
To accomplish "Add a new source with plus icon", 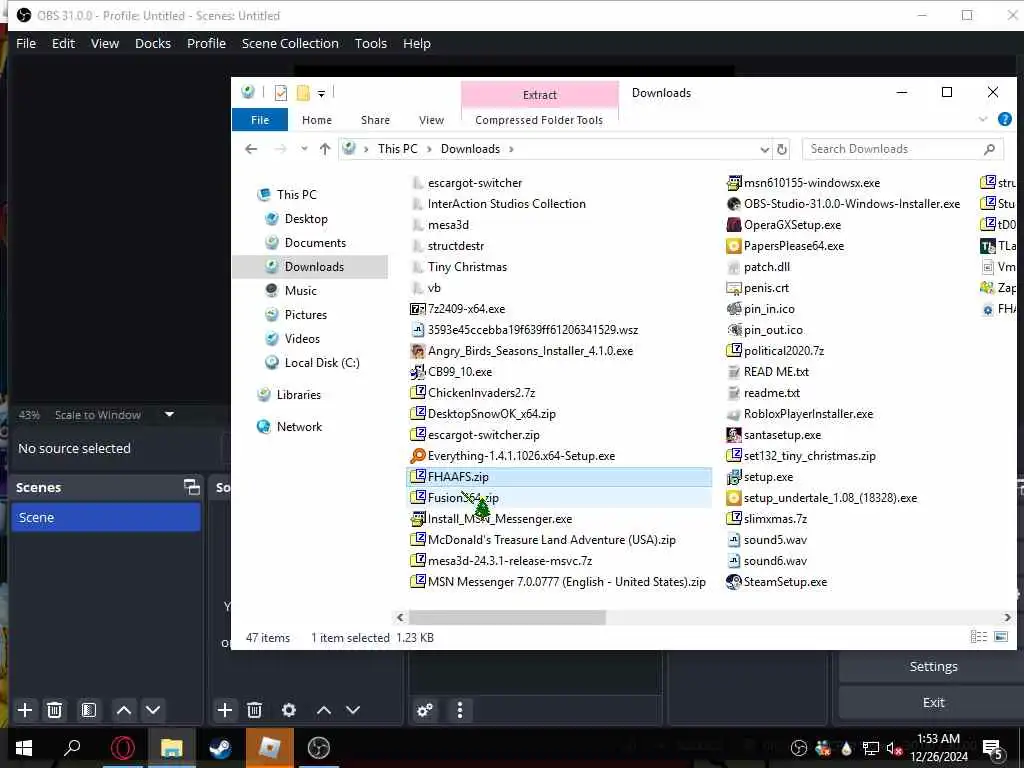I will 225,710.
